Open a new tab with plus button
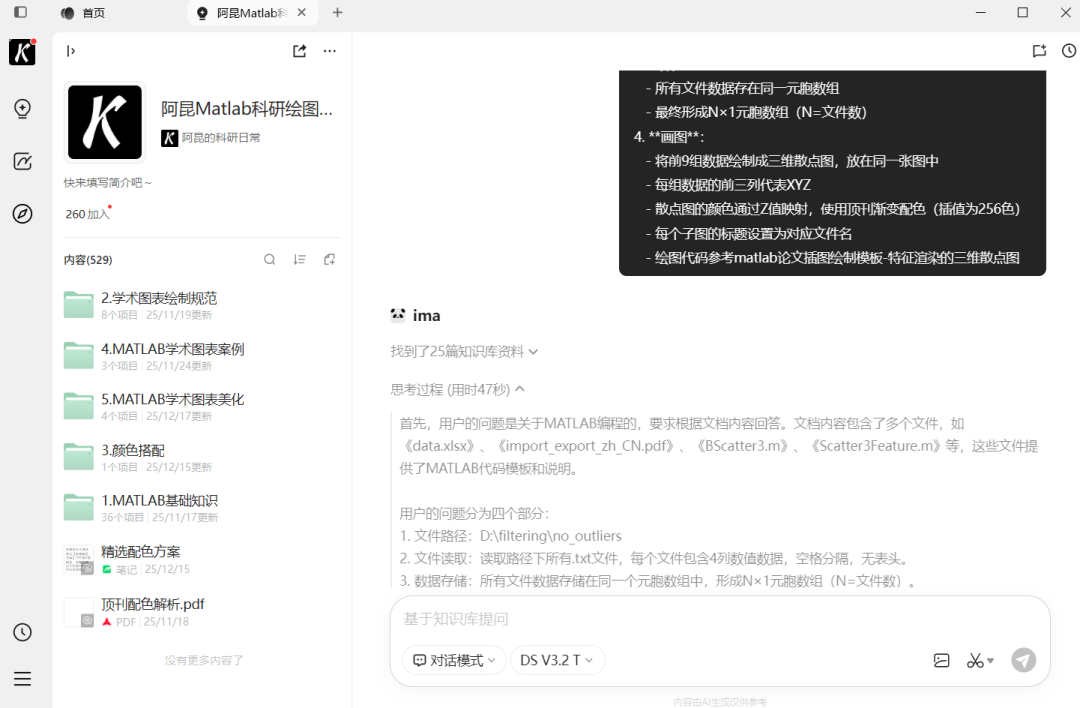This screenshot has width=1080, height=708. [x=338, y=12]
